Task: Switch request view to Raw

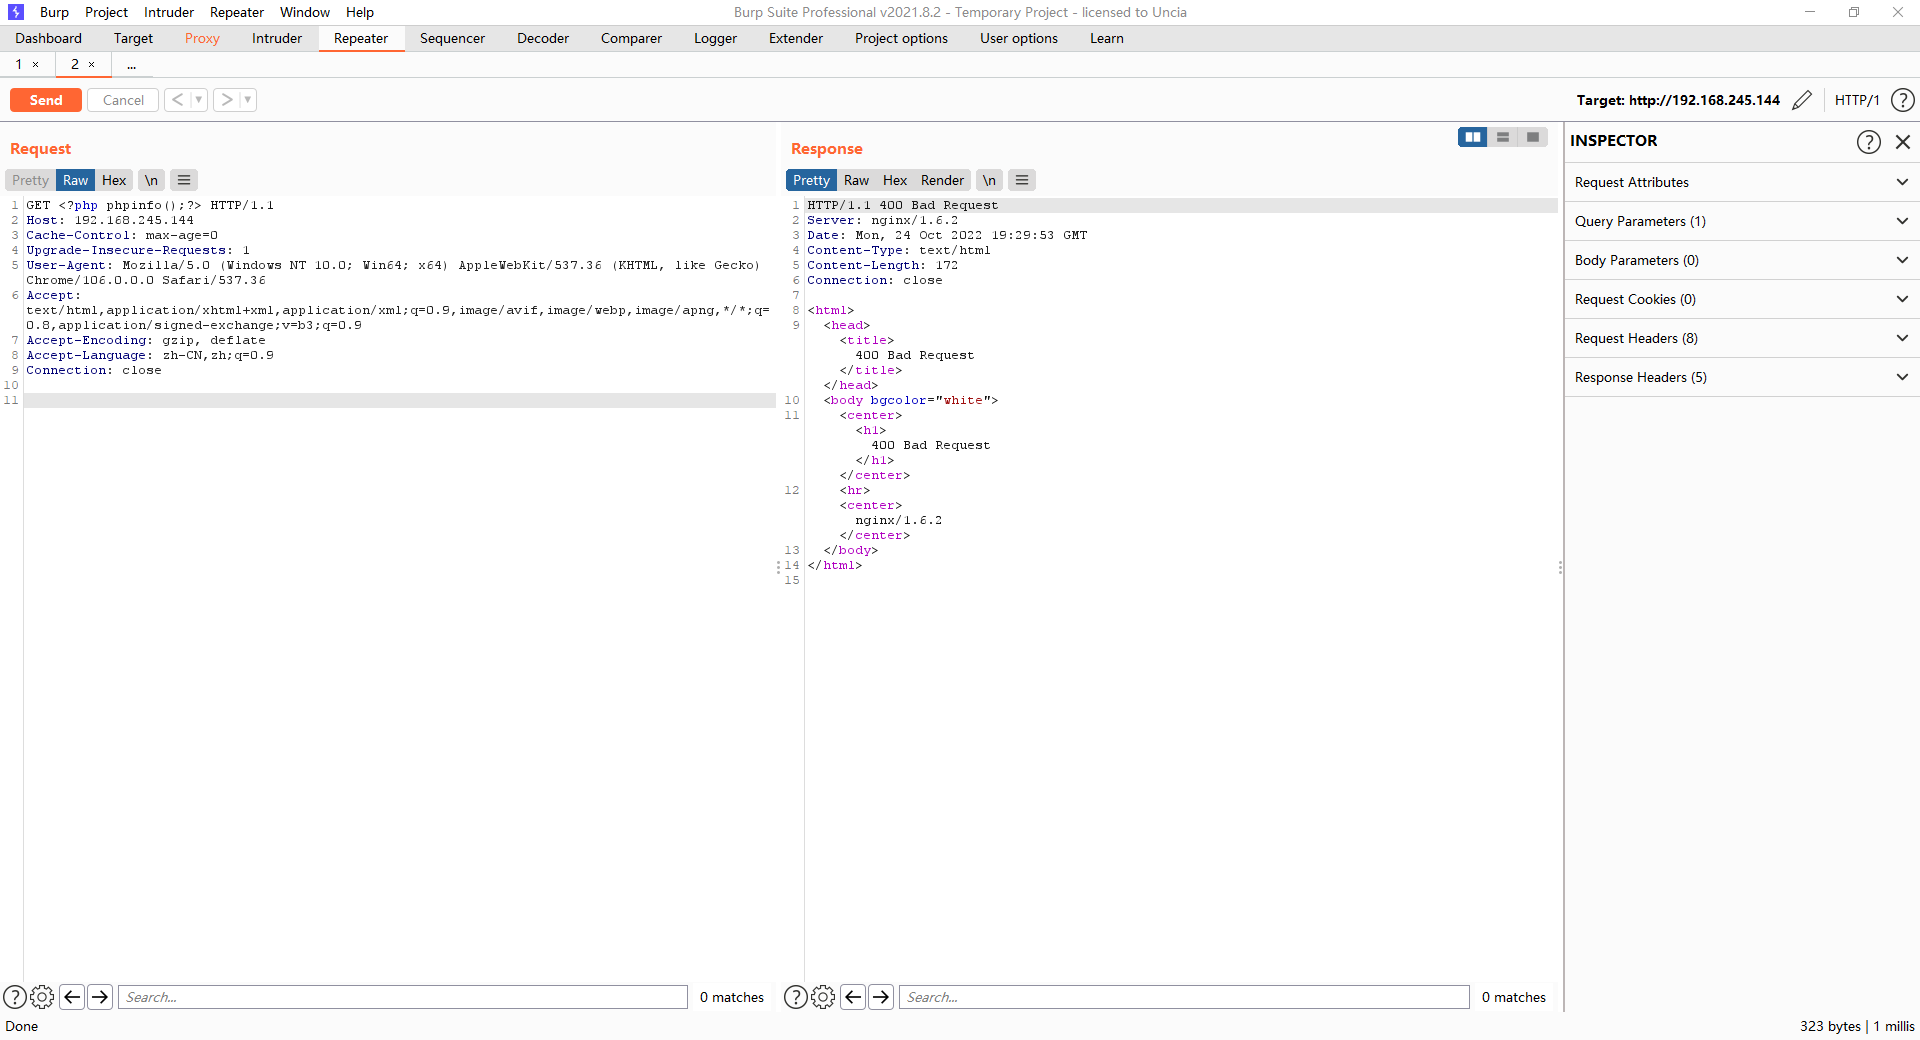Action: click(75, 180)
